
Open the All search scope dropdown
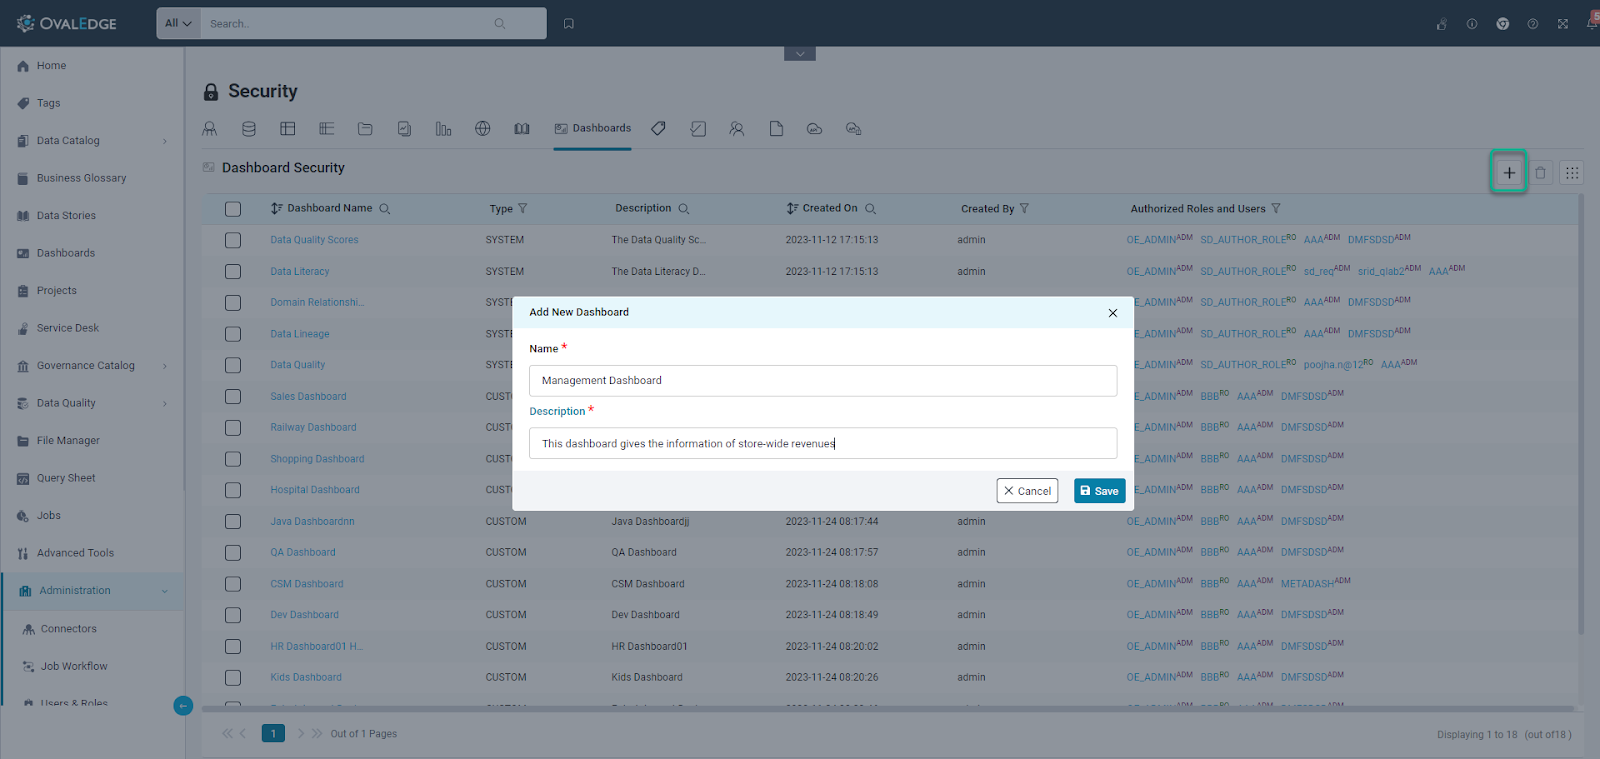pyautogui.click(x=179, y=24)
